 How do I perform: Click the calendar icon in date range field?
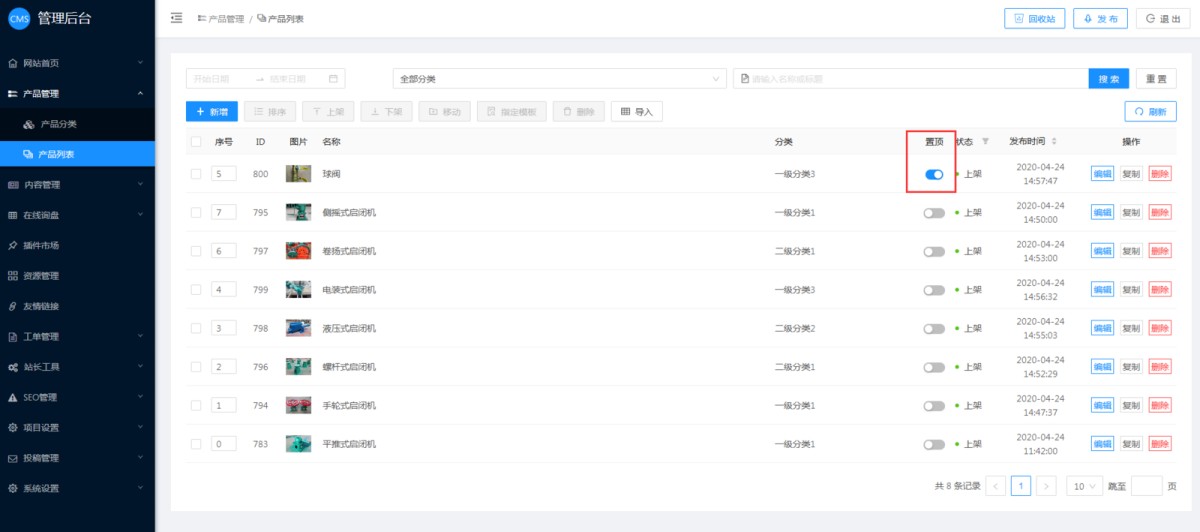(334, 79)
